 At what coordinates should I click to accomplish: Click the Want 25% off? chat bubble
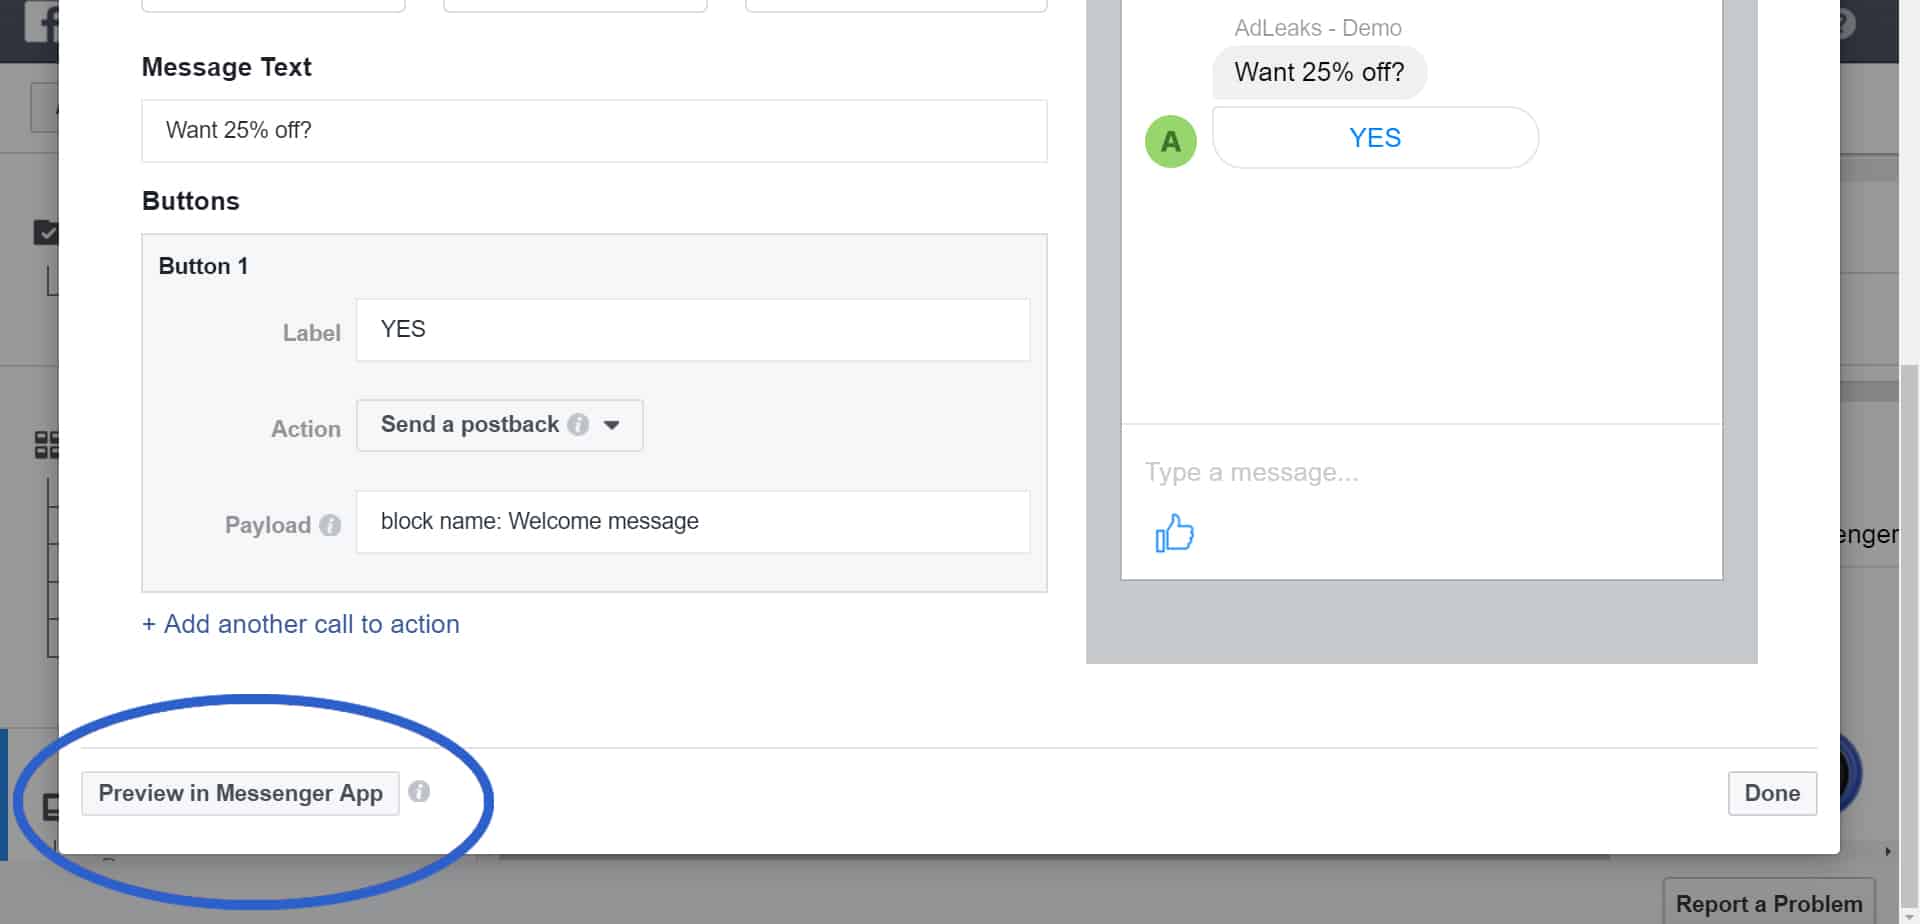coord(1319,72)
